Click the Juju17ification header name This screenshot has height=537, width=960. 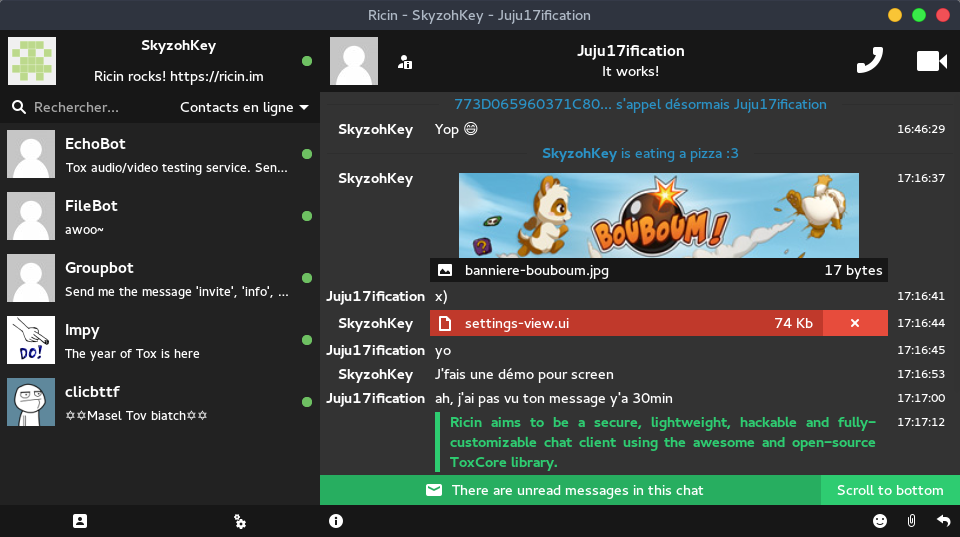point(631,51)
